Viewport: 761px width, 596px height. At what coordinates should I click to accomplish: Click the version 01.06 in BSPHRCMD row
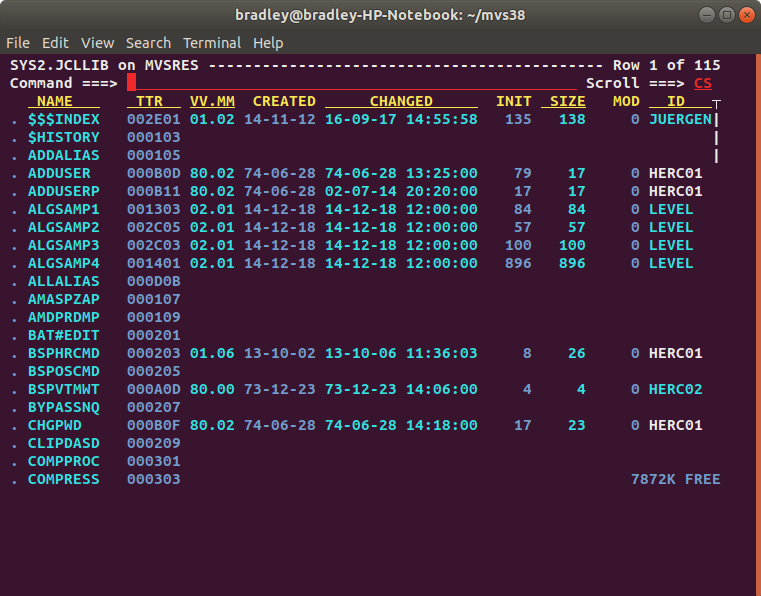coord(212,353)
